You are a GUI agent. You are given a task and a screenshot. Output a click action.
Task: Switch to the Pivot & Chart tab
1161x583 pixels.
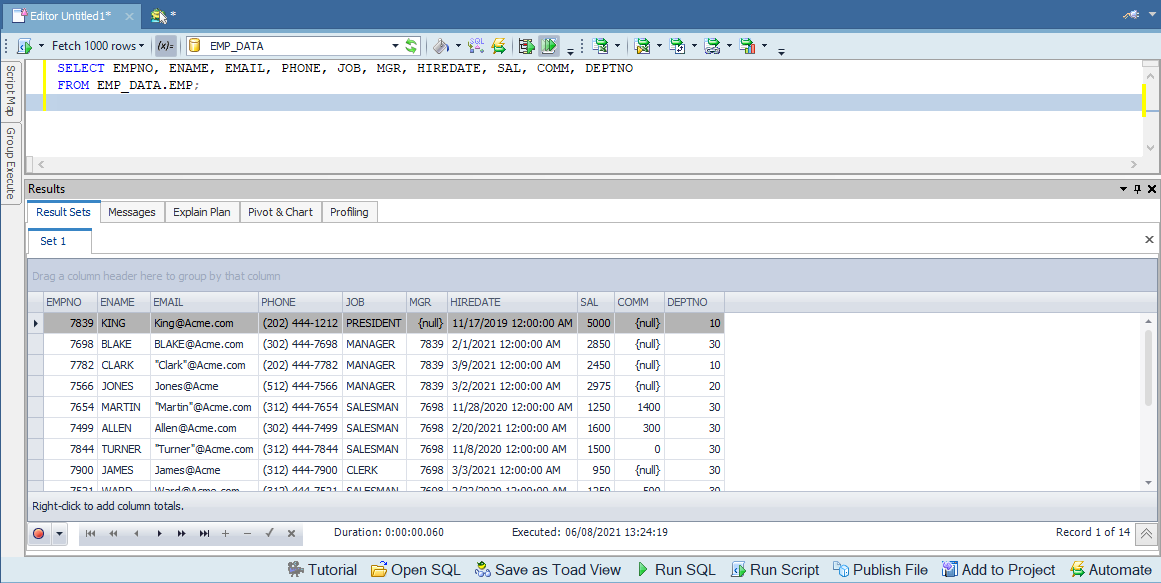pos(280,212)
